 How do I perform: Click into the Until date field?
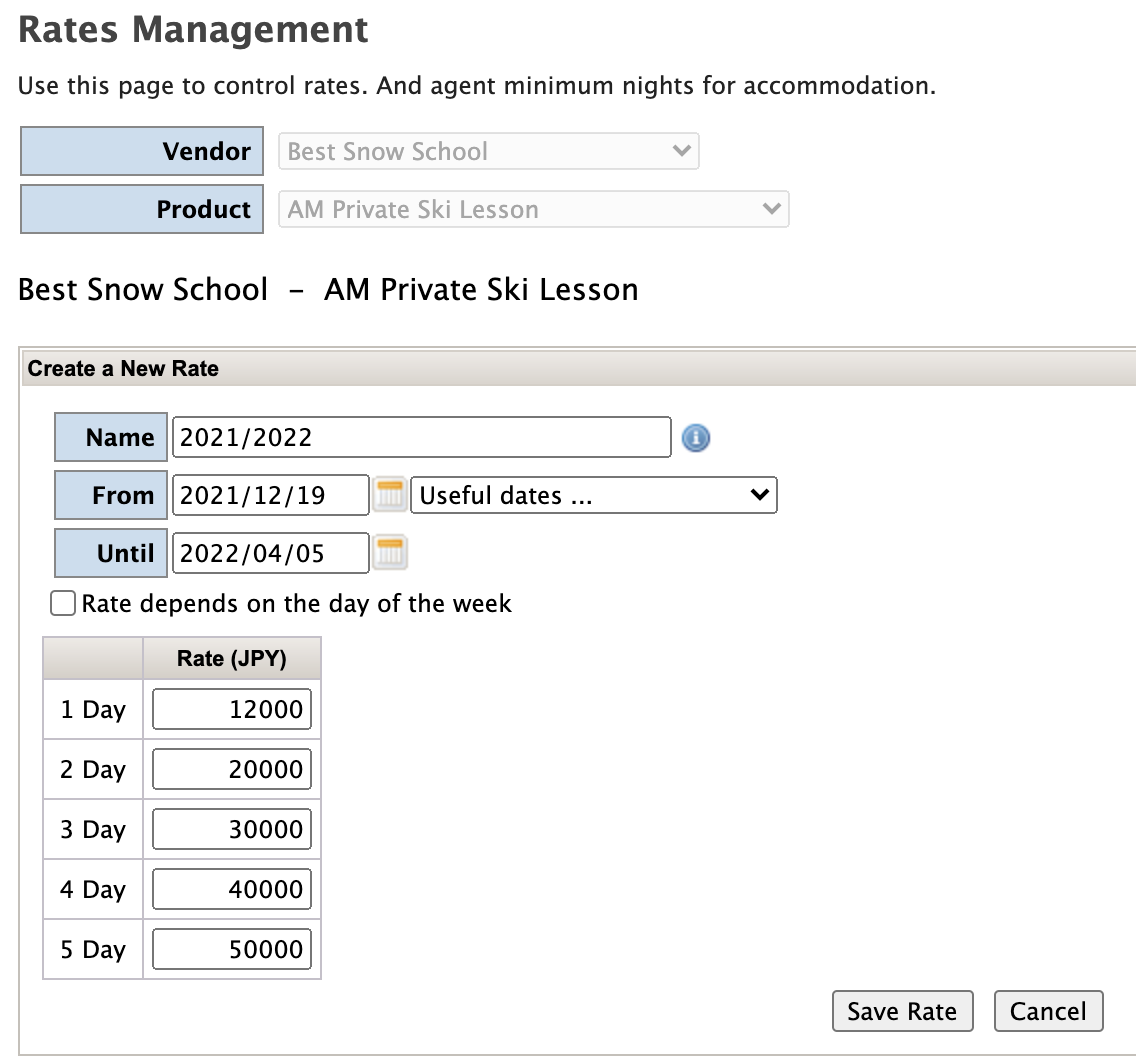pyautogui.click(x=270, y=553)
